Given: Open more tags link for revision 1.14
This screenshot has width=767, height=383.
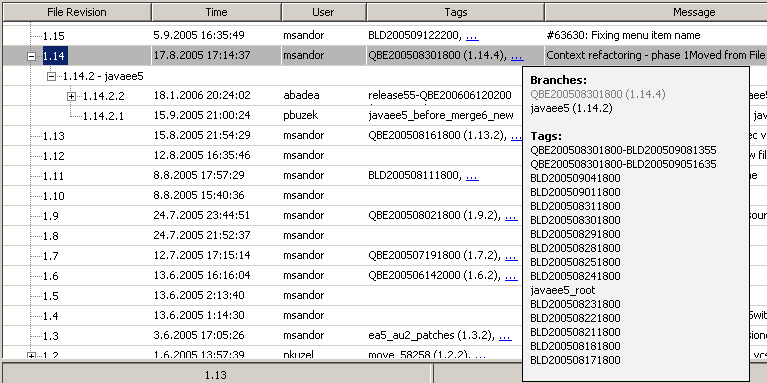Looking at the screenshot, I should (517, 56).
